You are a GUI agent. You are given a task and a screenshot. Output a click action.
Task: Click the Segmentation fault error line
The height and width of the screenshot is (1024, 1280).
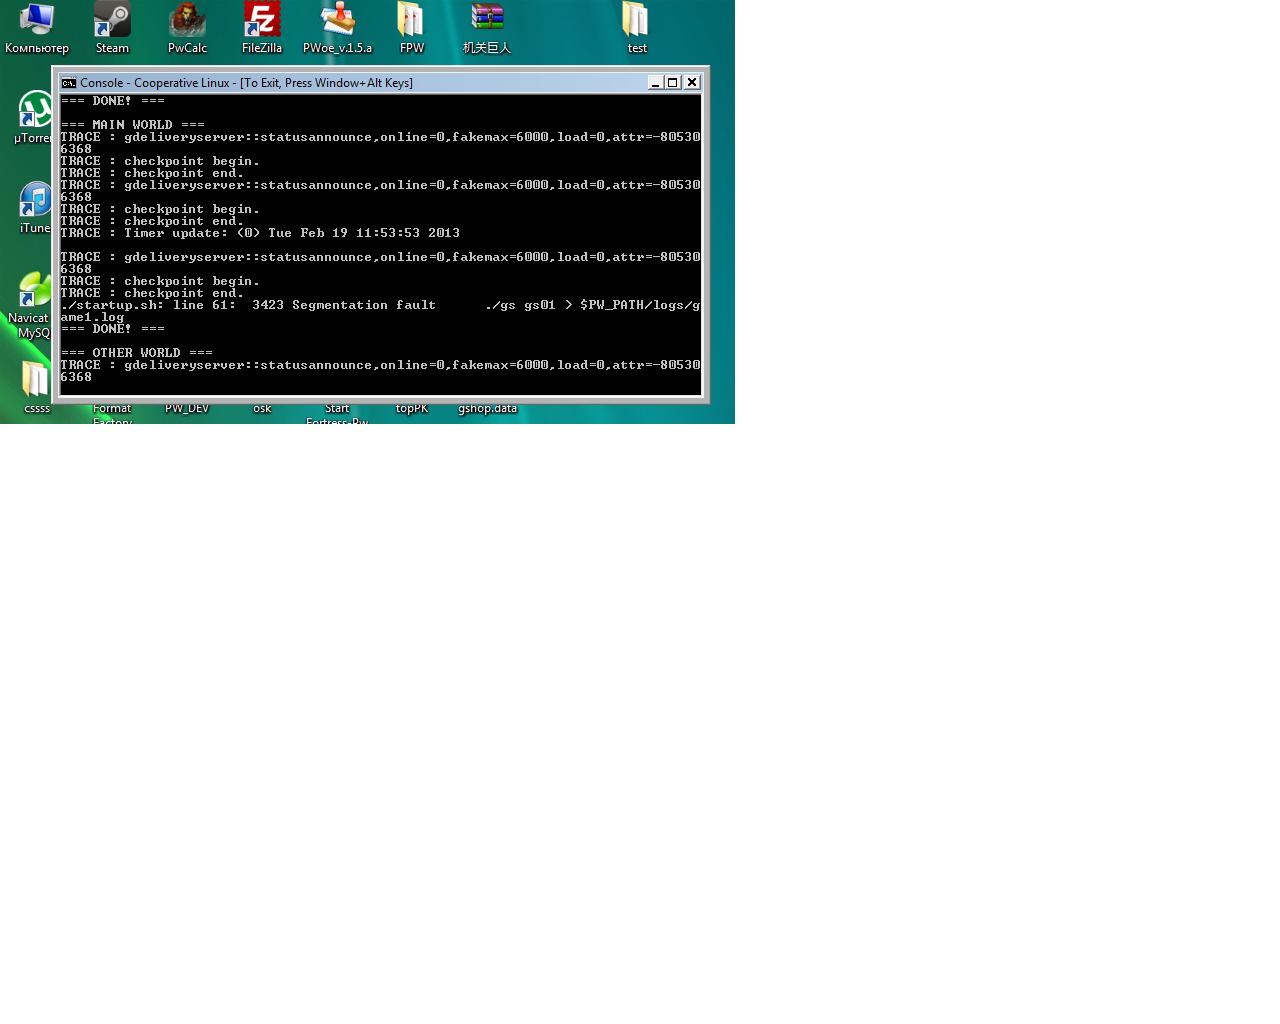pos(380,311)
